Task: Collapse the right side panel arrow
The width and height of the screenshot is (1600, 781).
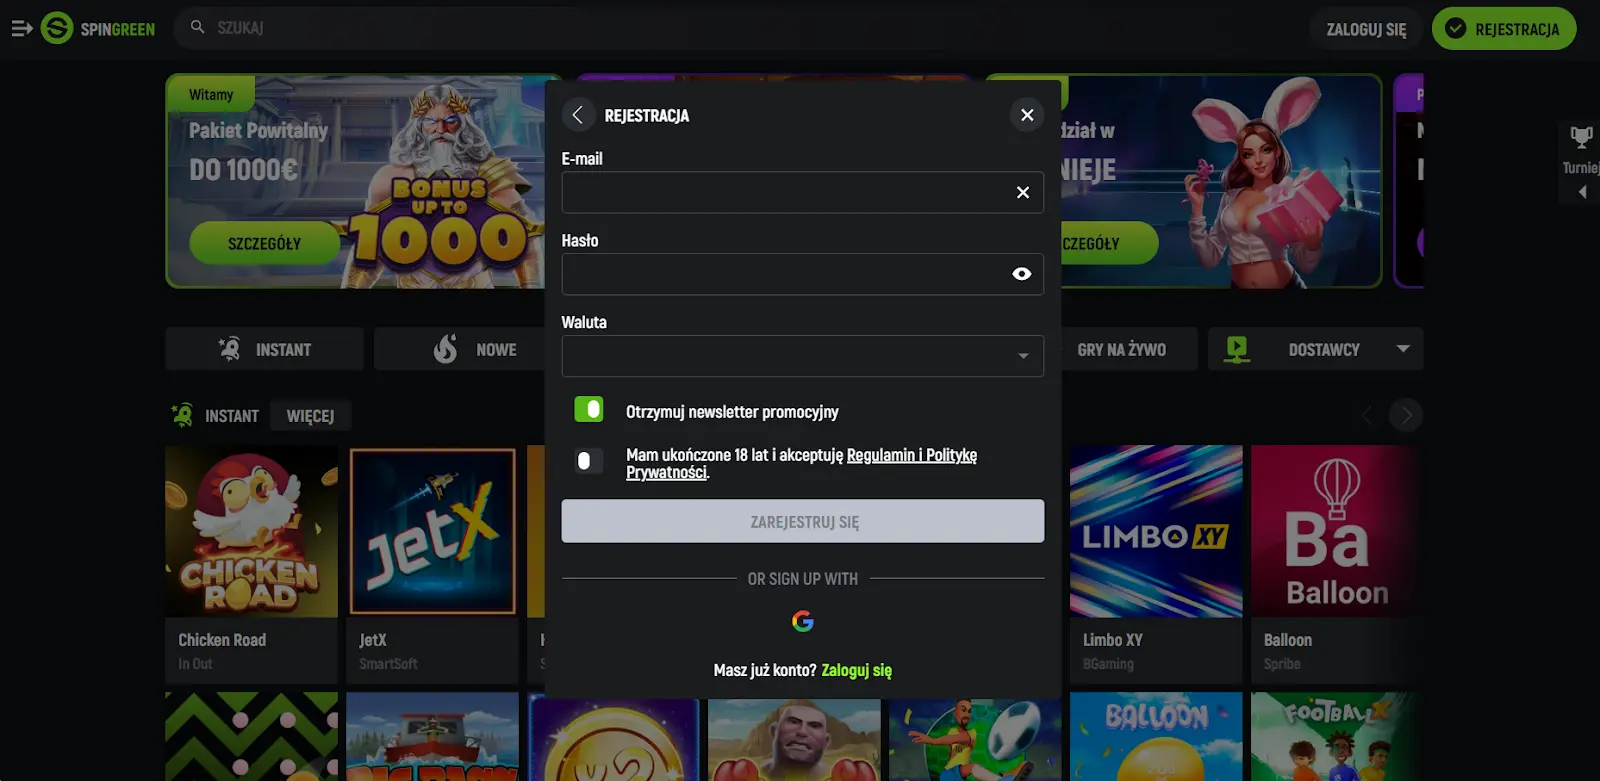Action: 1583,192
